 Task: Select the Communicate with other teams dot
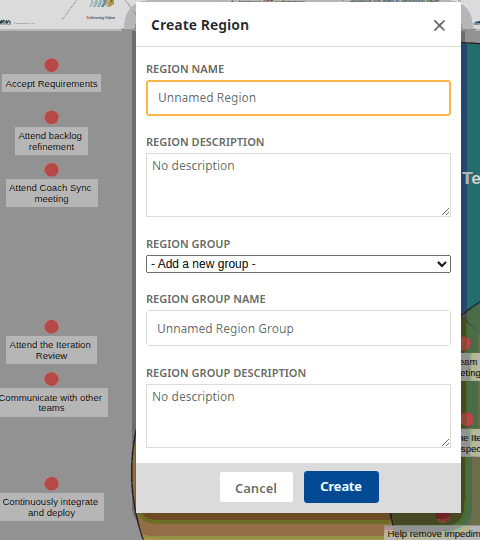(x=51, y=379)
